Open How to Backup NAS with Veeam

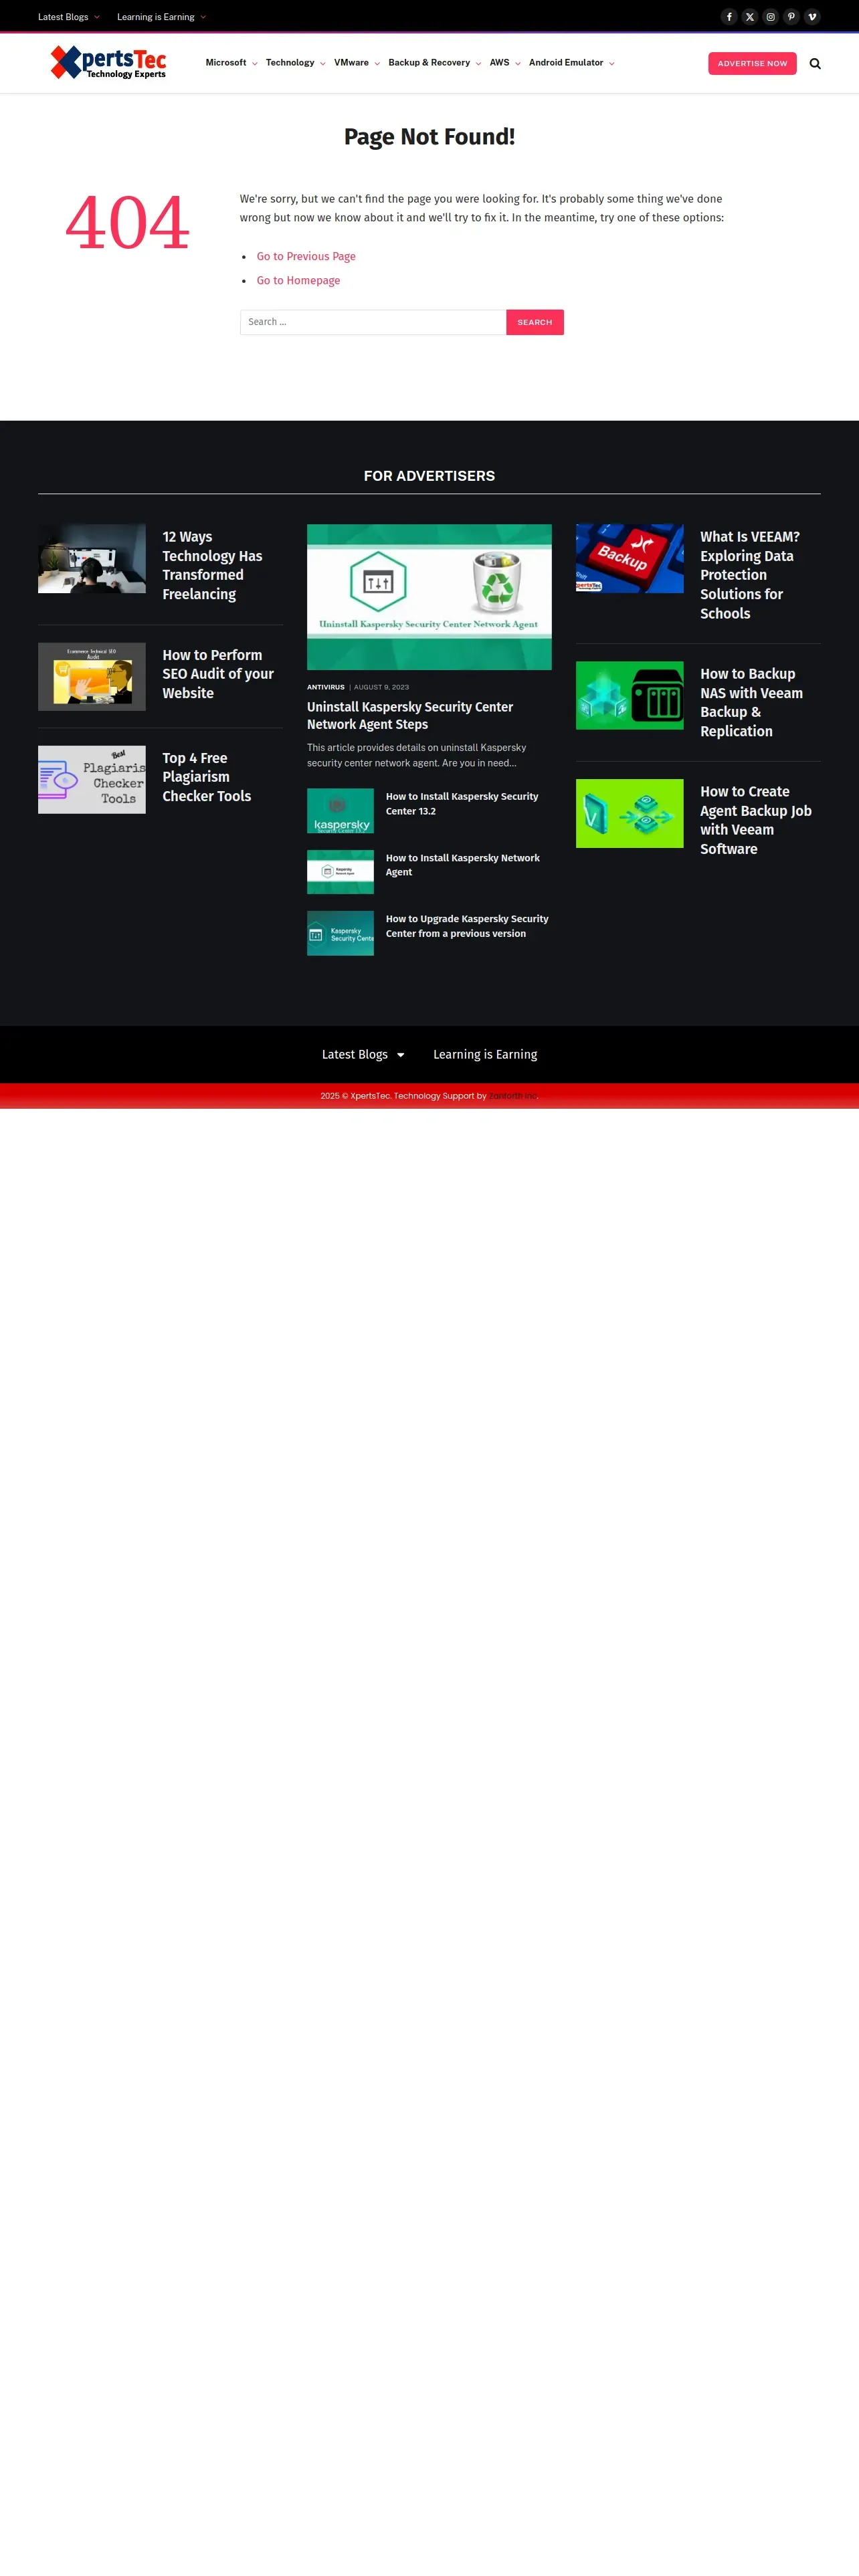tap(751, 703)
